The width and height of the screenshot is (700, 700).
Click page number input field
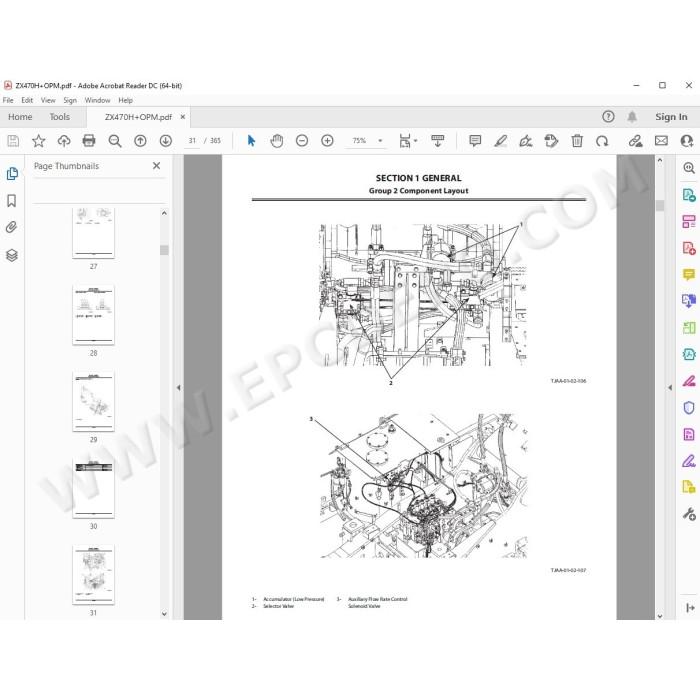pos(192,141)
